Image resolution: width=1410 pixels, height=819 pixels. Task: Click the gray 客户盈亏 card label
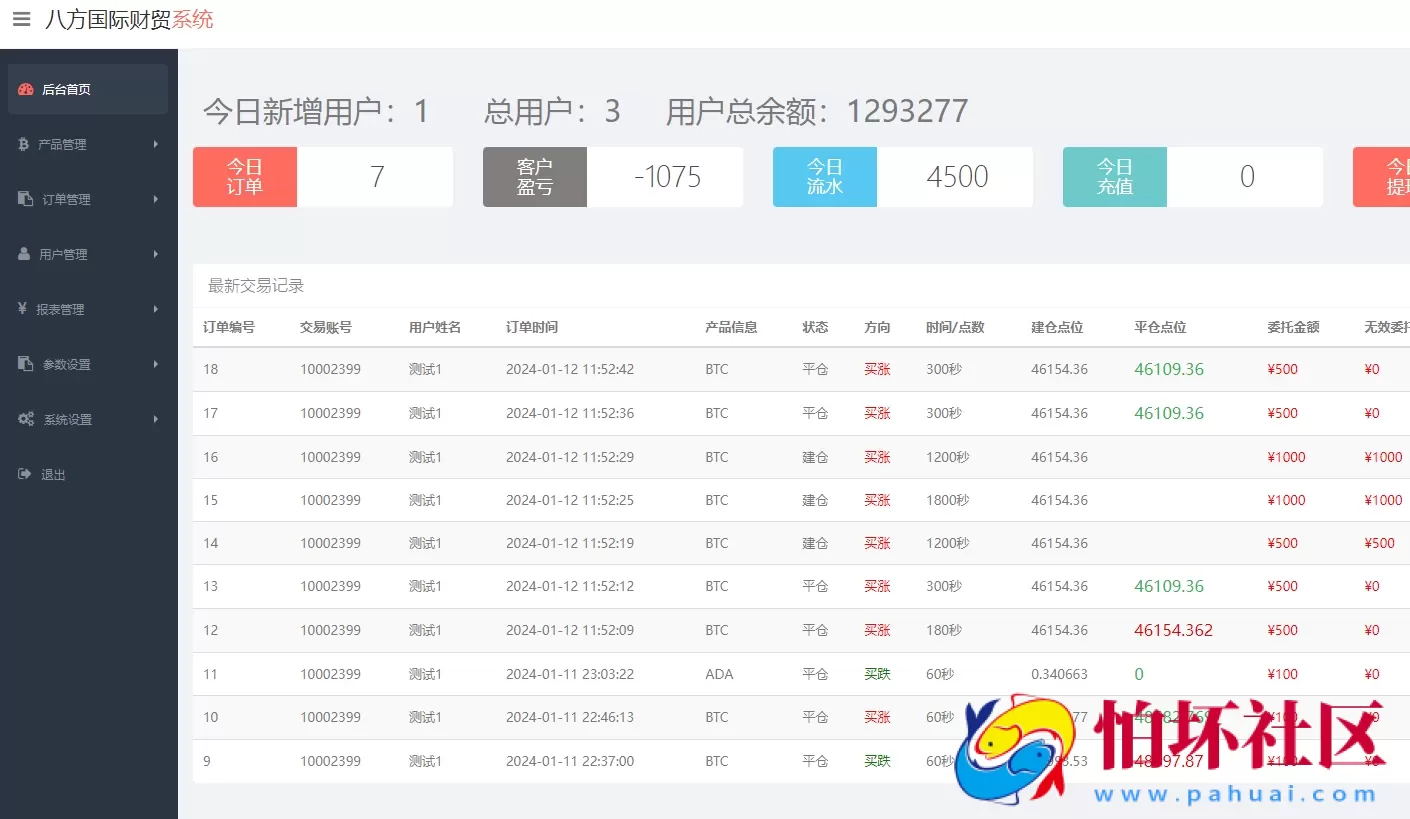(x=534, y=177)
